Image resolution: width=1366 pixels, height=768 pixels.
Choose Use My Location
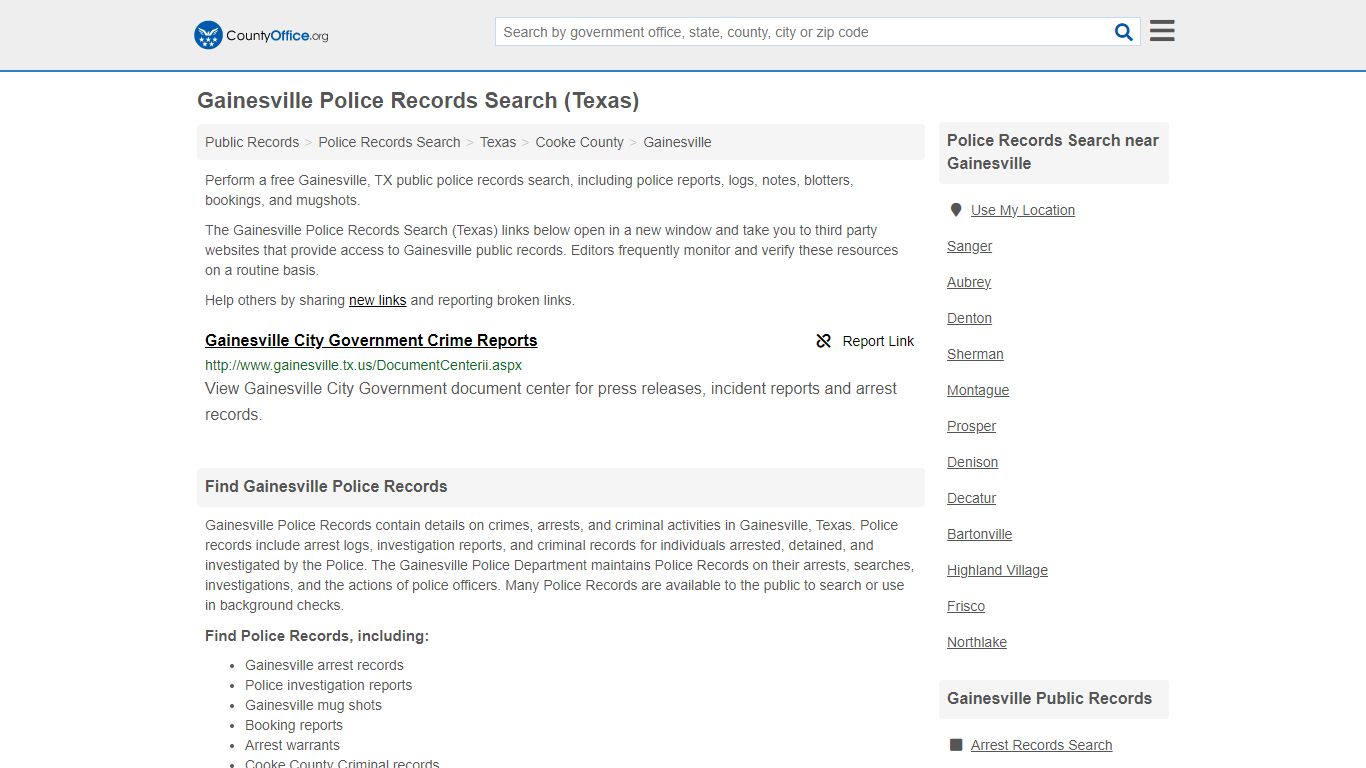pos(1023,210)
